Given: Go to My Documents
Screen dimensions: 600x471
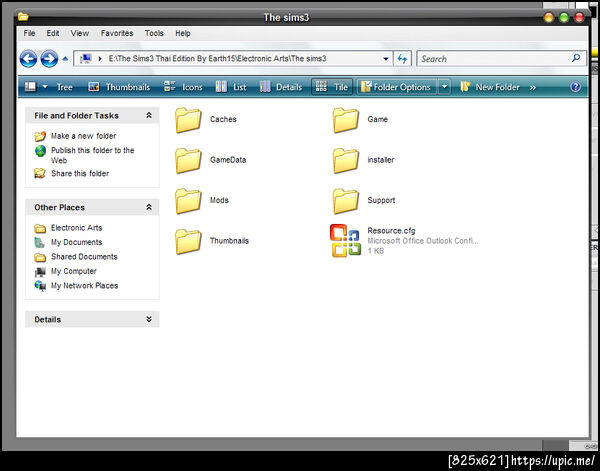Looking at the screenshot, I should 77,242.
